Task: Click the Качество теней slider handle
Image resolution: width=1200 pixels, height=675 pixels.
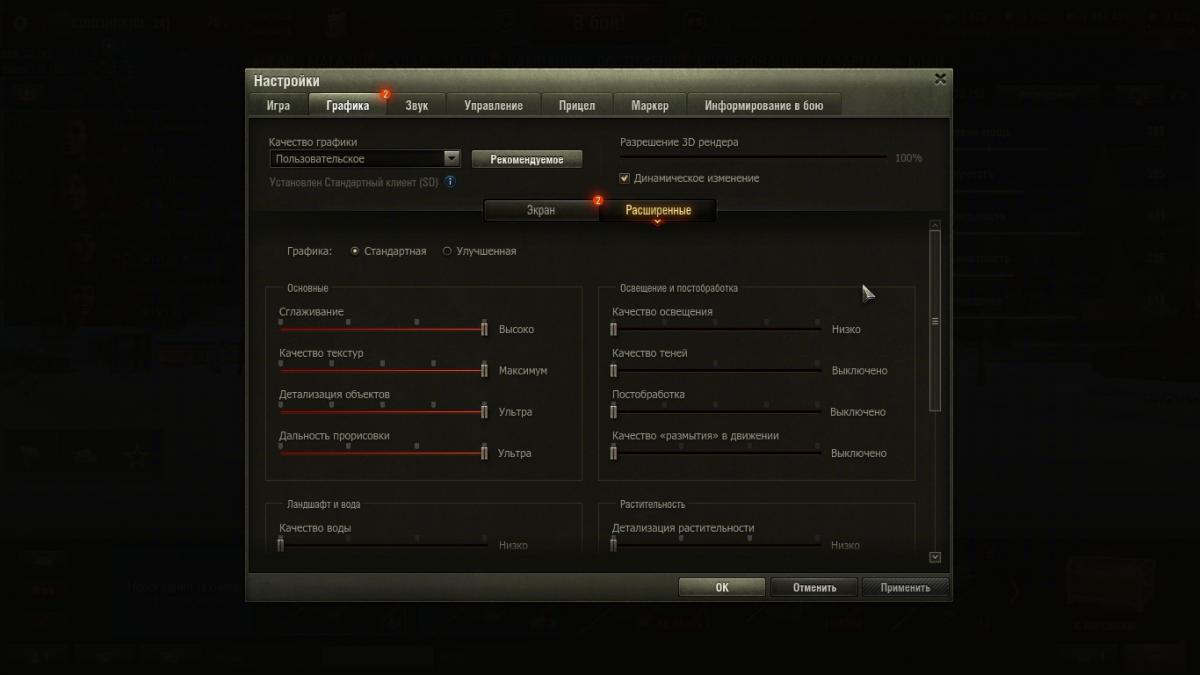Action: coord(614,370)
